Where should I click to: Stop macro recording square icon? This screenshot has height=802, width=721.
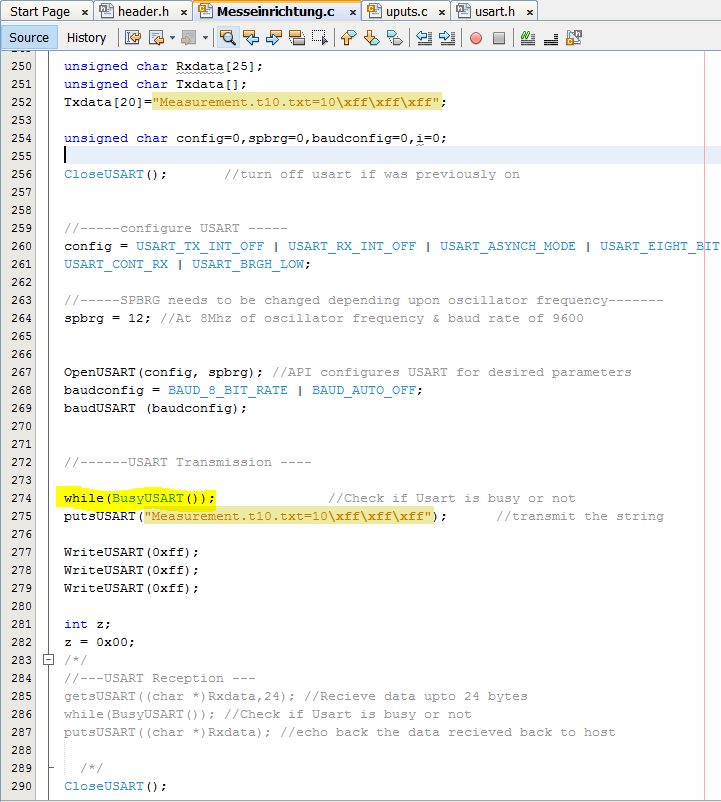pos(499,38)
